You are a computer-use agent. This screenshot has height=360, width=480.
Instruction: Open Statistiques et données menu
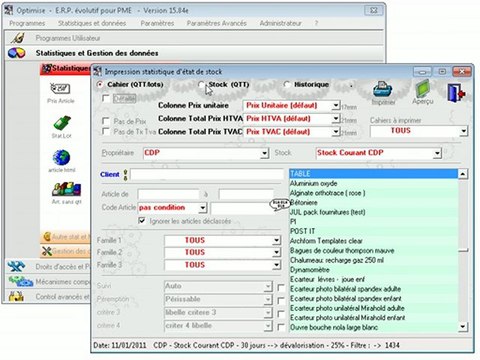coord(92,23)
